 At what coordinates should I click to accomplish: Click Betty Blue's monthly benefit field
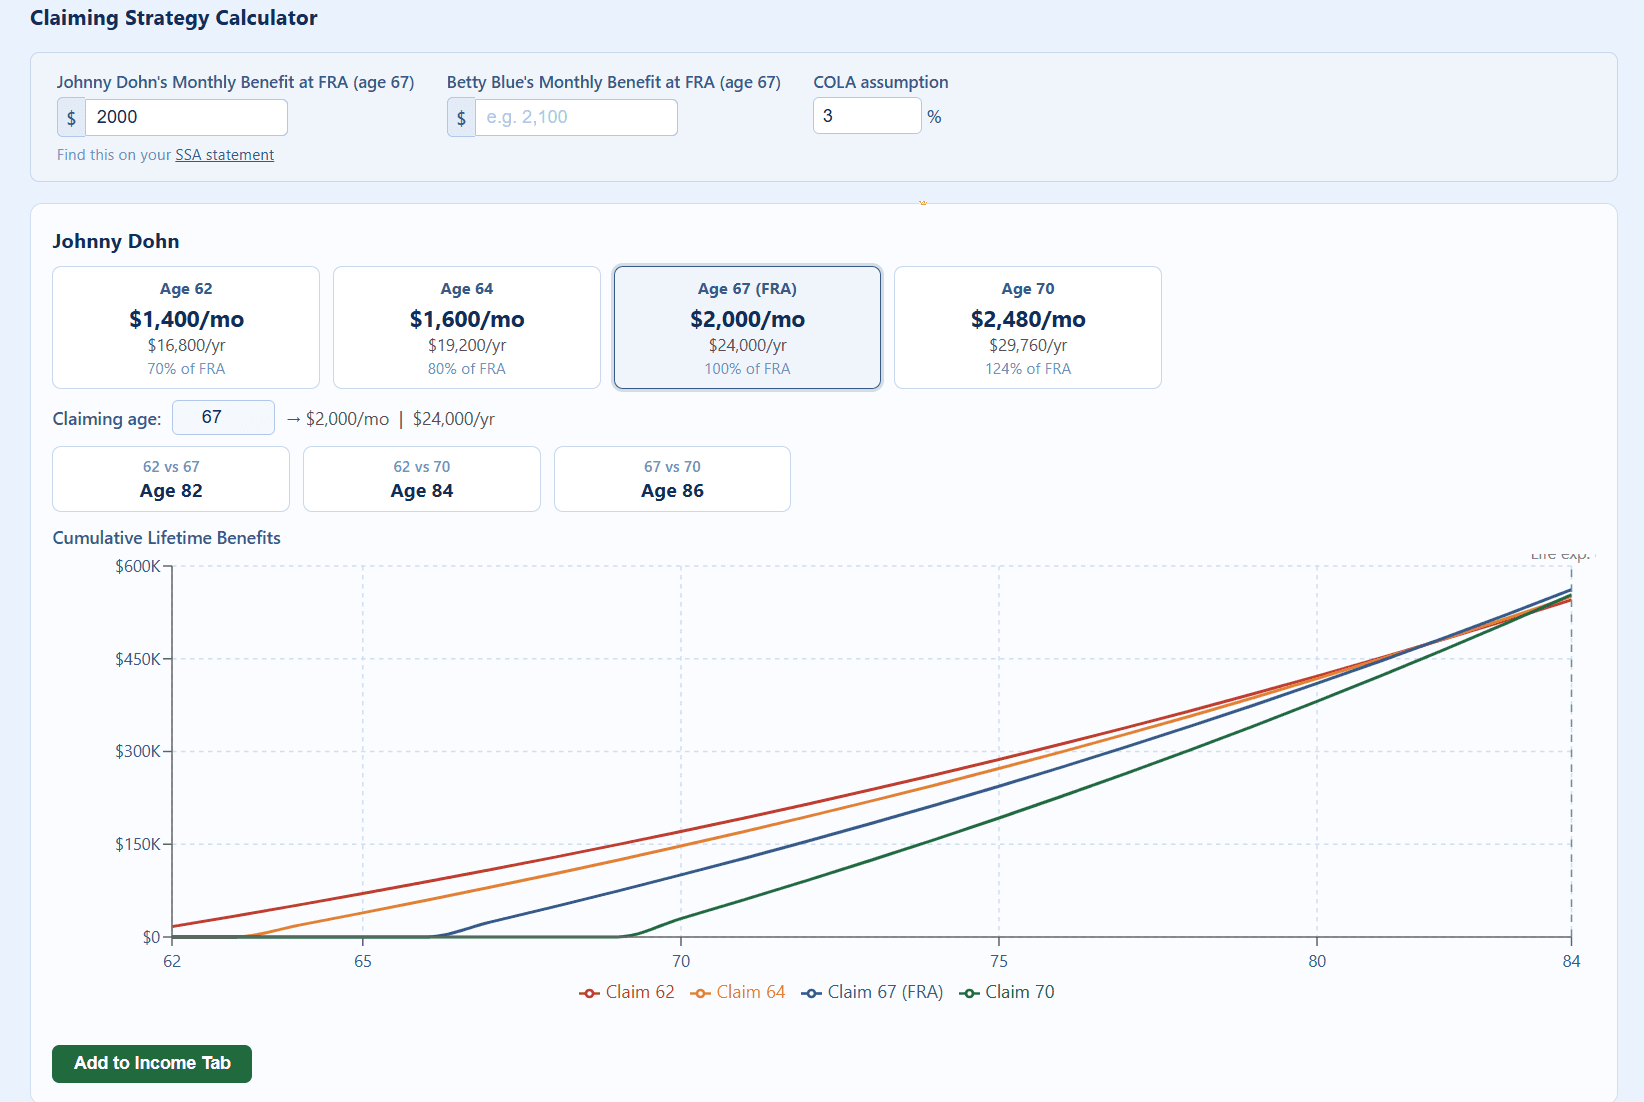[x=576, y=117]
